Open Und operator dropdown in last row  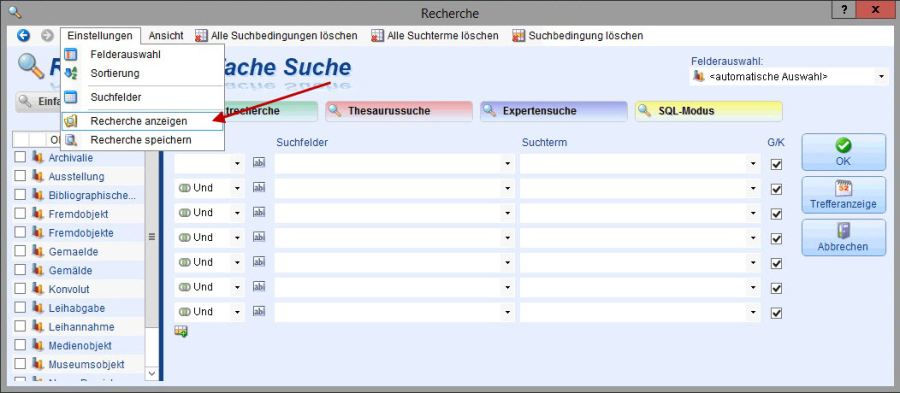click(x=238, y=312)
